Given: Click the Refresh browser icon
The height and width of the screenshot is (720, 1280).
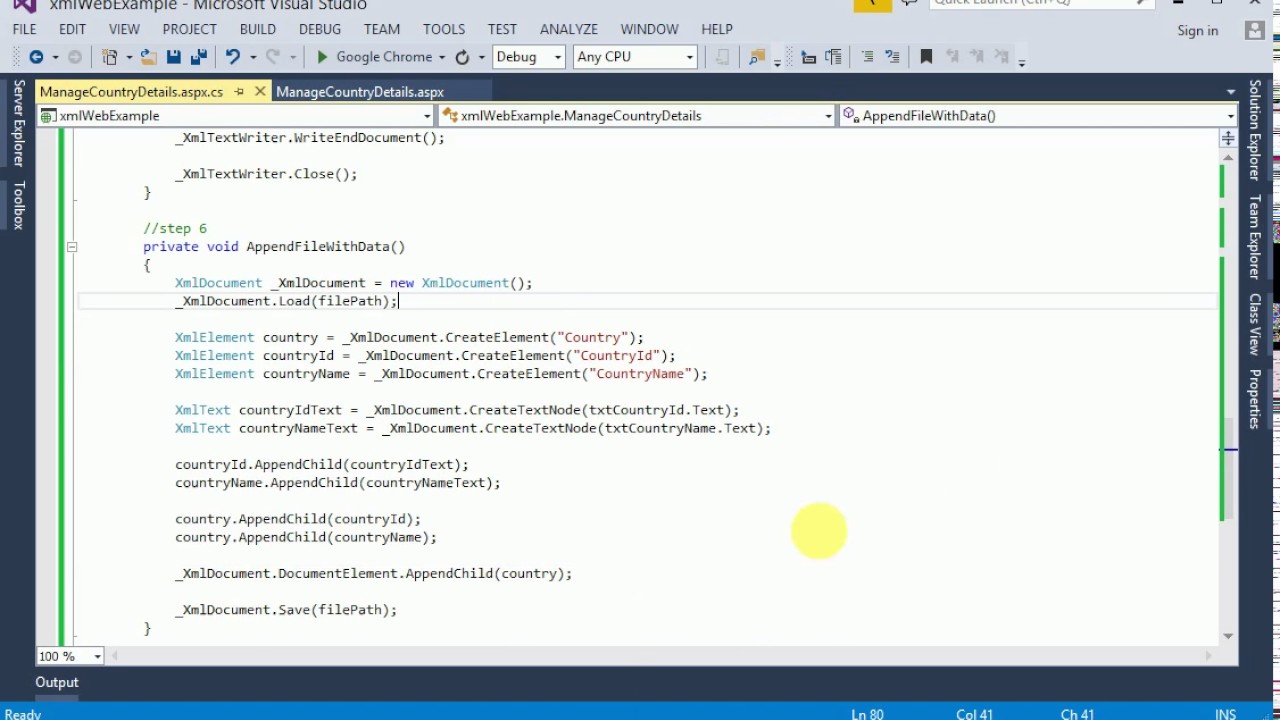Looking at the screenshot, I should point(462,57).
